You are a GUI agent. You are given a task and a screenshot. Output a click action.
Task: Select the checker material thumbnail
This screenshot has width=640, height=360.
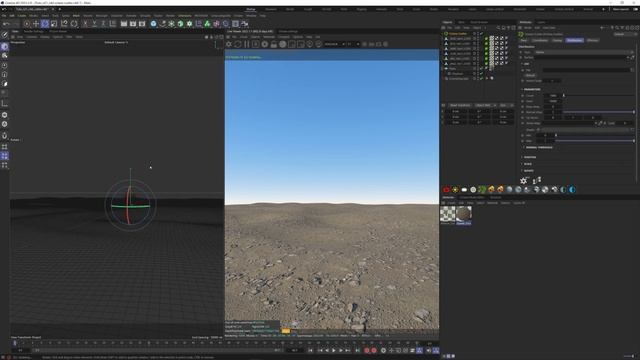pos(448,214)
